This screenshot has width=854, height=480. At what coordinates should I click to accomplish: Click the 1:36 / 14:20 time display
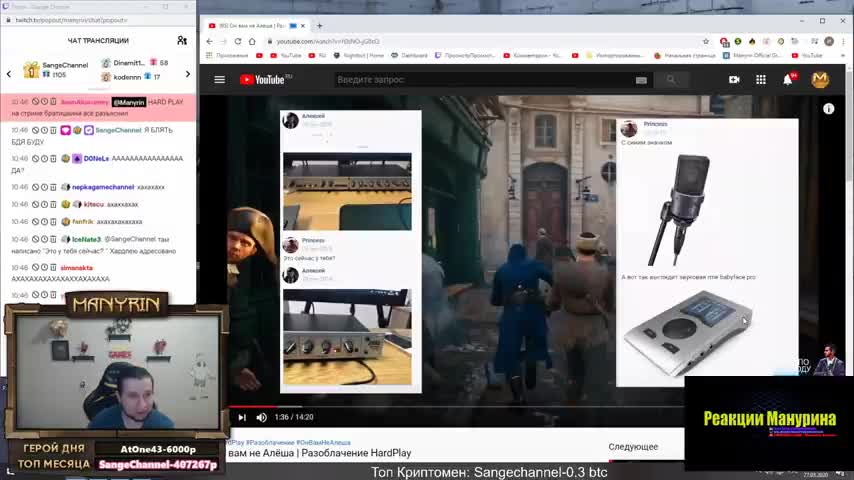point(294,417)
